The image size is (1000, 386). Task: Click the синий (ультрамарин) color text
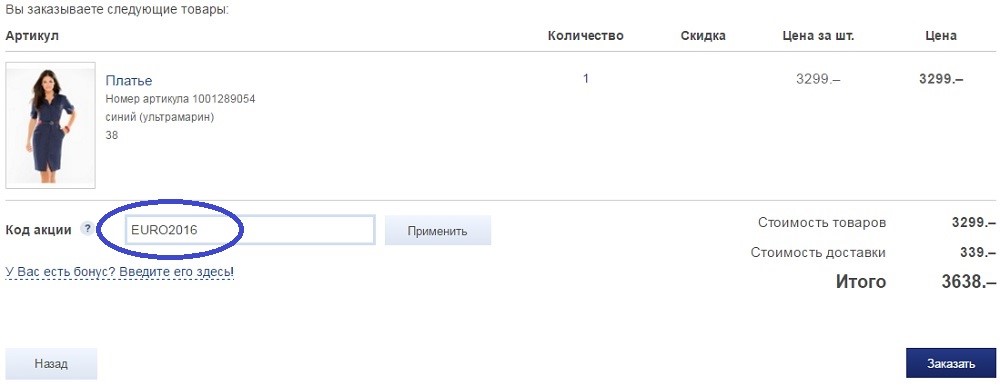pos(160,117)
